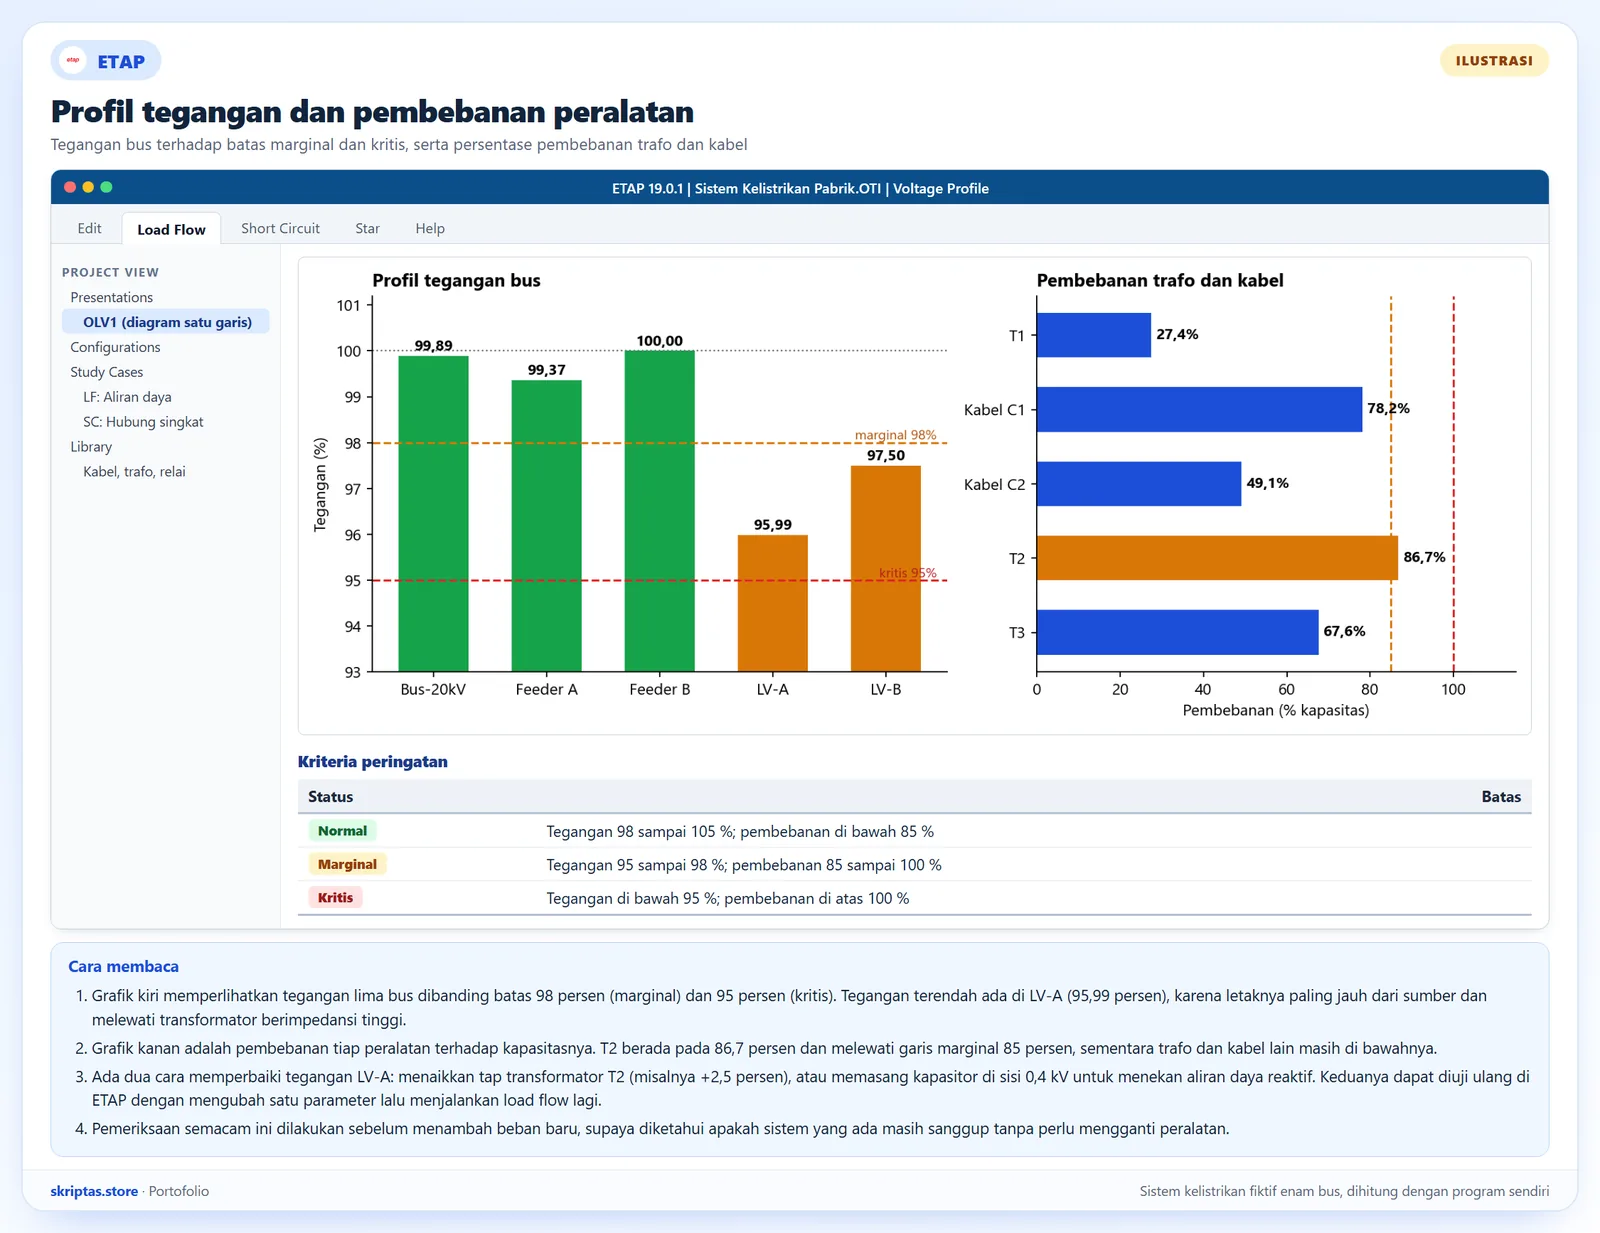The width and height of the screenshot is (1600, 1233).
Task: Click the Status column header
Action: [330, 797]
